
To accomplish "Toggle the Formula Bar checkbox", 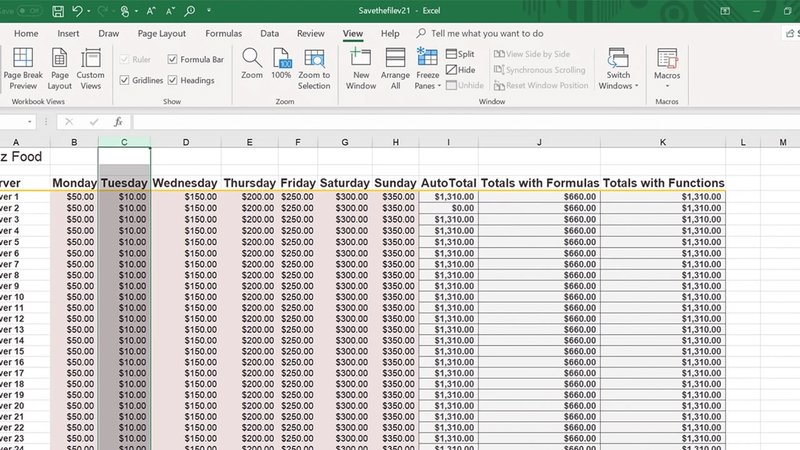I will coord(173,60).
